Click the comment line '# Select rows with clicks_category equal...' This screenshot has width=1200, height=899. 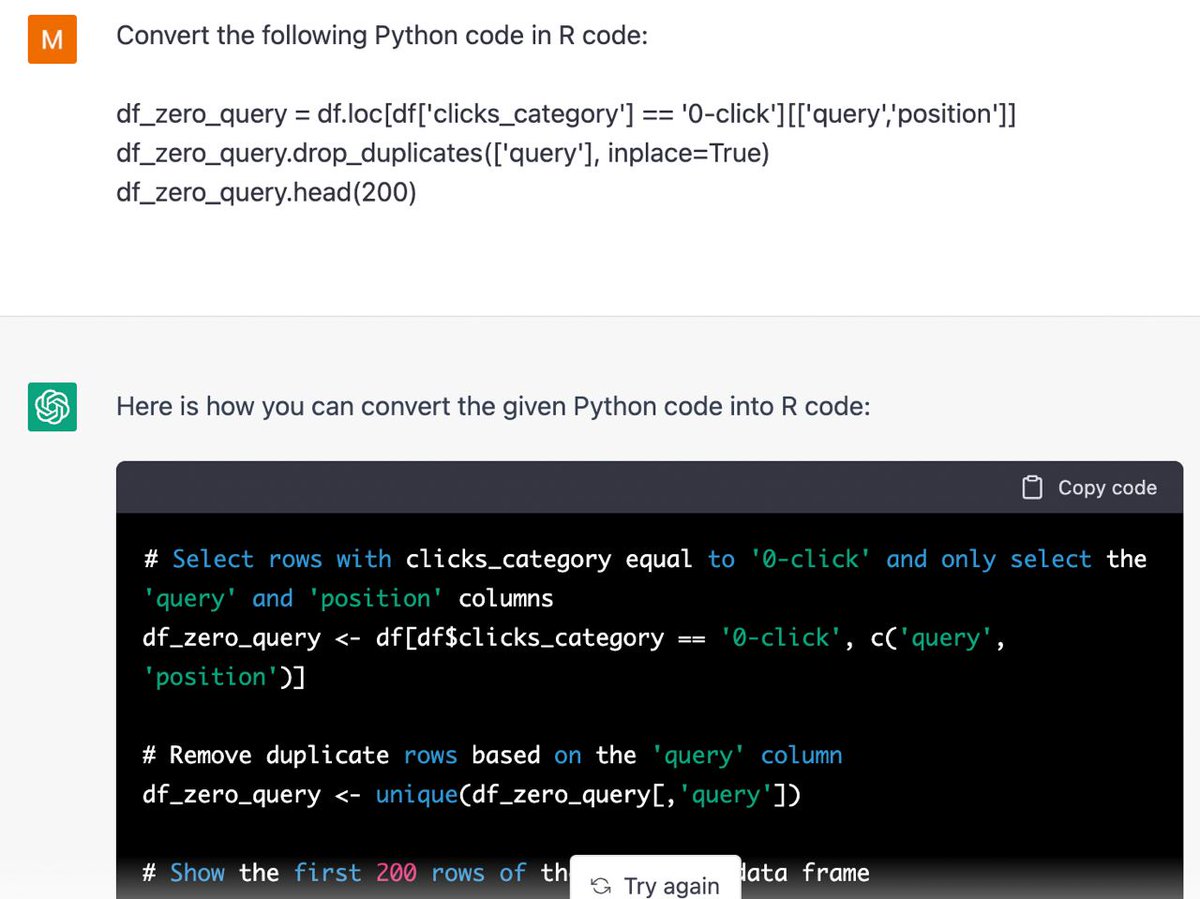tap(645, 559)
